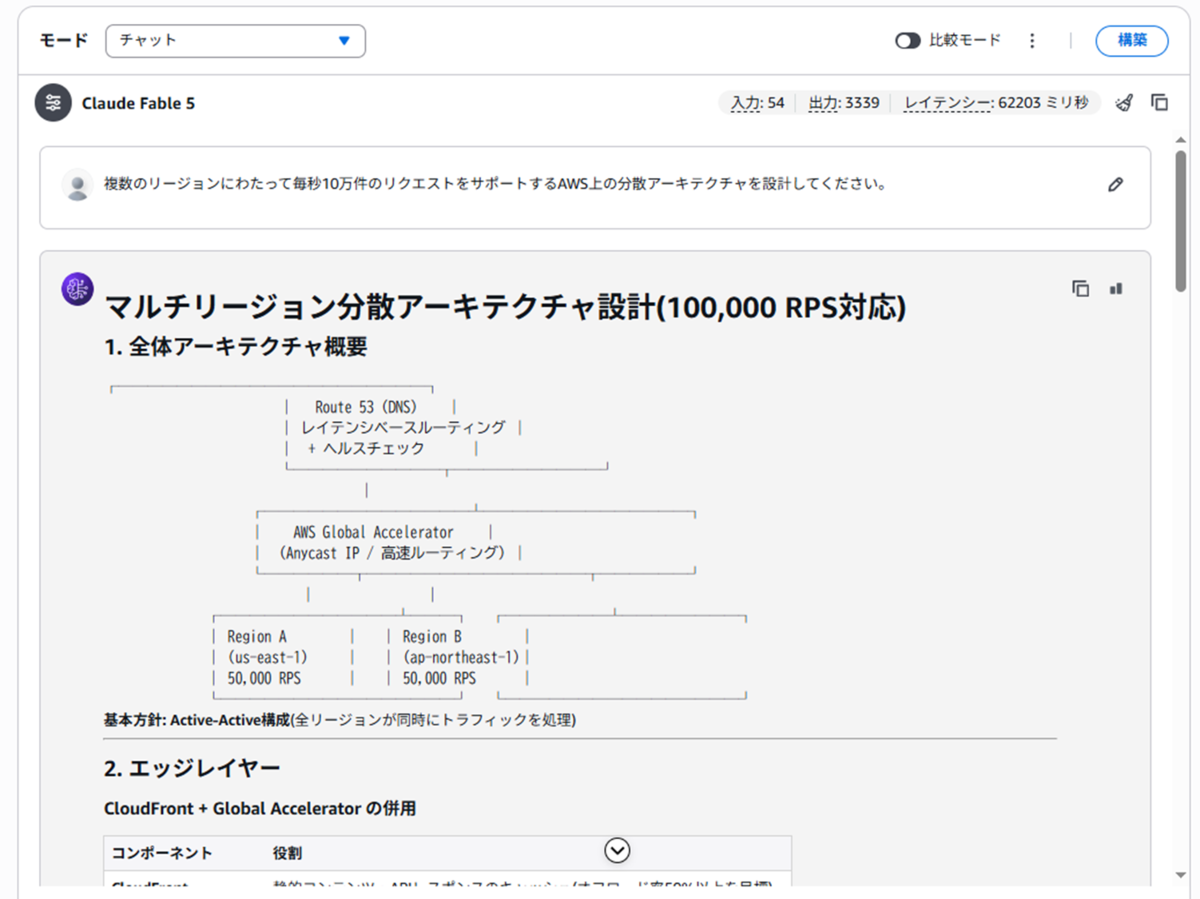The width and height of the screenshot is (1200, 899).
Task: Click the Route 53 (DNS) diagram text
Action: coord(366,407)
